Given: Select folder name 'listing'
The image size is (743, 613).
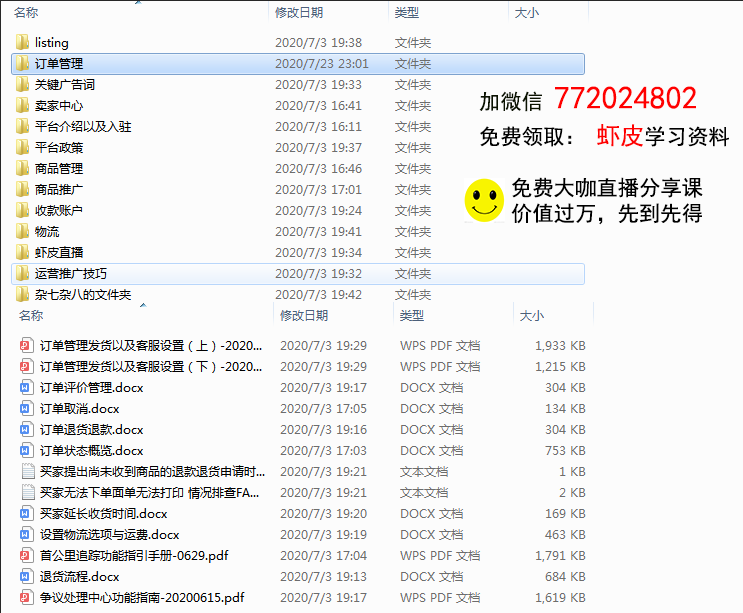Looking at the screenshot, I should pyautogui.click(x=52, y=43).
